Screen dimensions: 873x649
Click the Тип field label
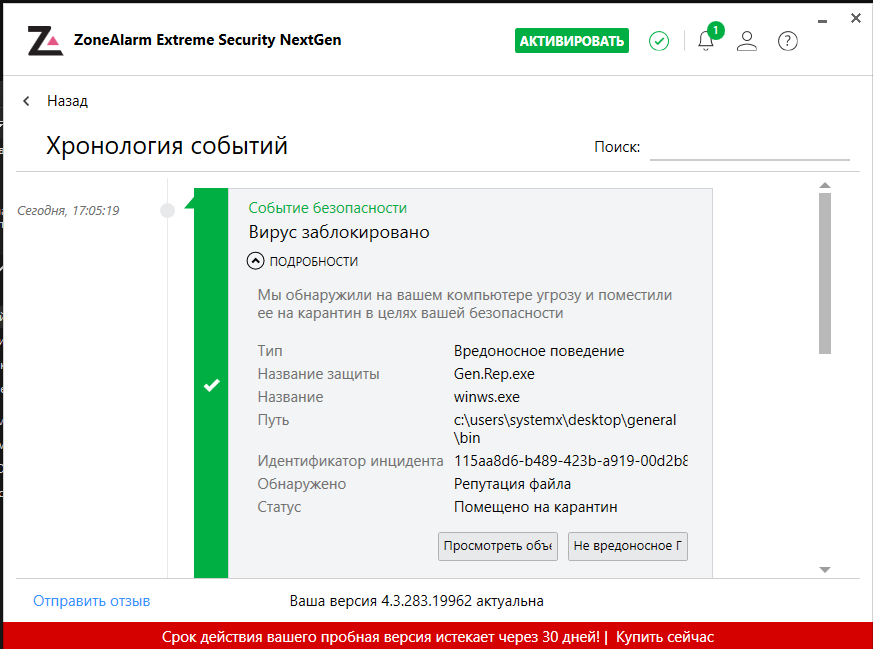pyautogui.click(x=270, y=351)
